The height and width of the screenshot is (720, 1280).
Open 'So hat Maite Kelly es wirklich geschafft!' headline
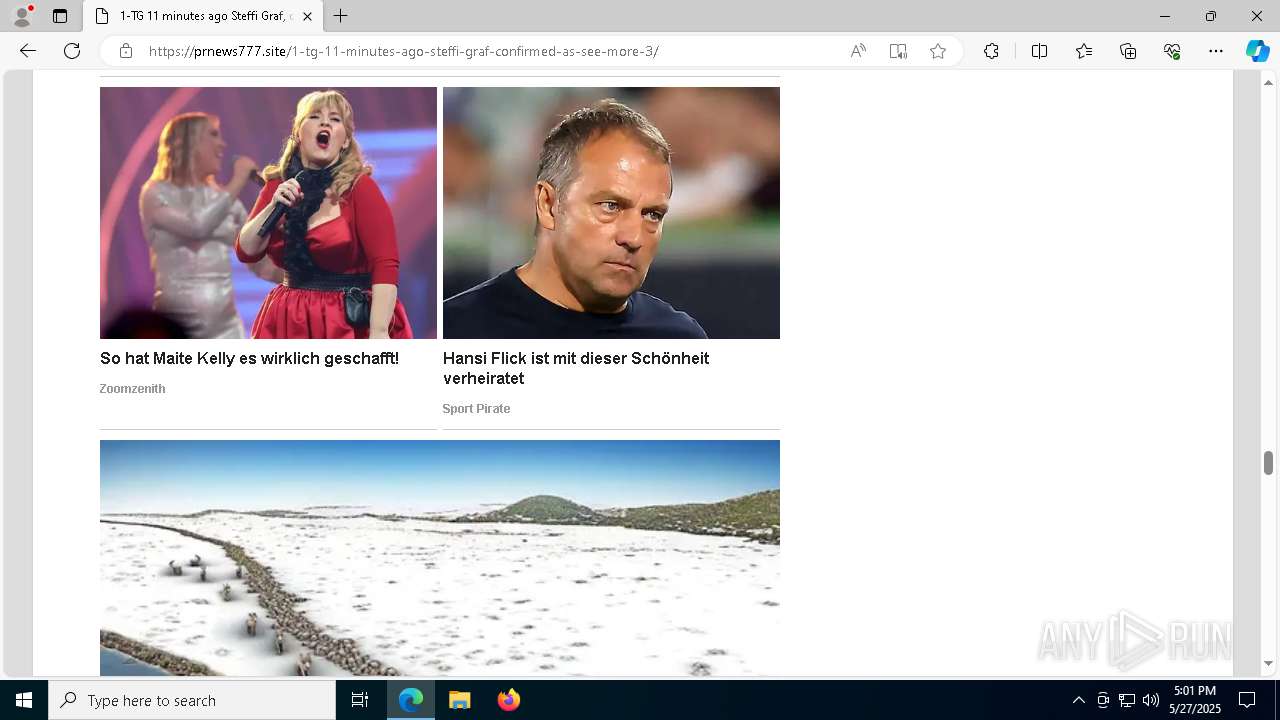pyautogui.click(x=249, y=358)
